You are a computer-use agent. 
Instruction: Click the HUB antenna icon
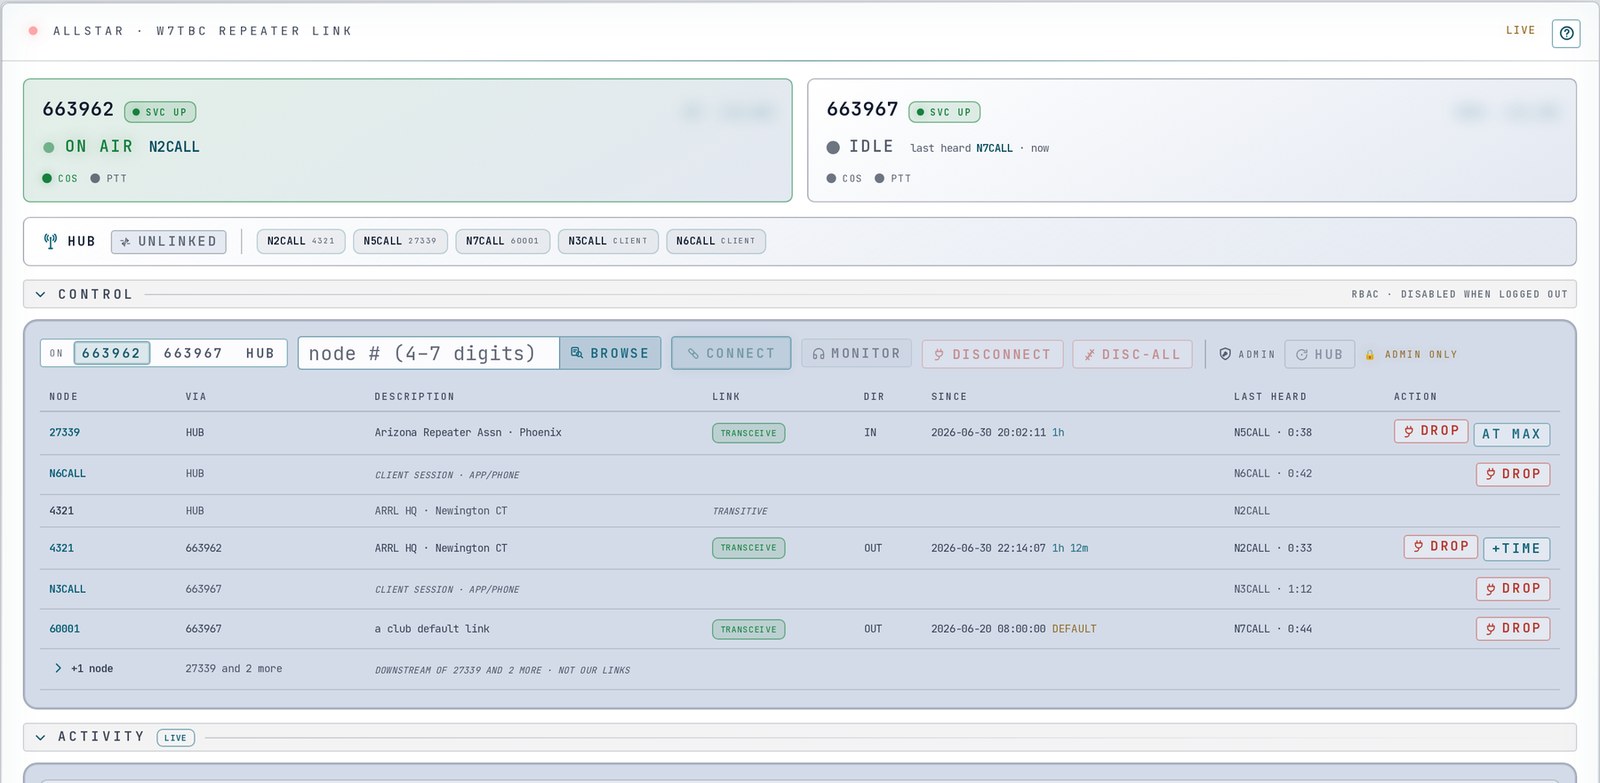50,241
